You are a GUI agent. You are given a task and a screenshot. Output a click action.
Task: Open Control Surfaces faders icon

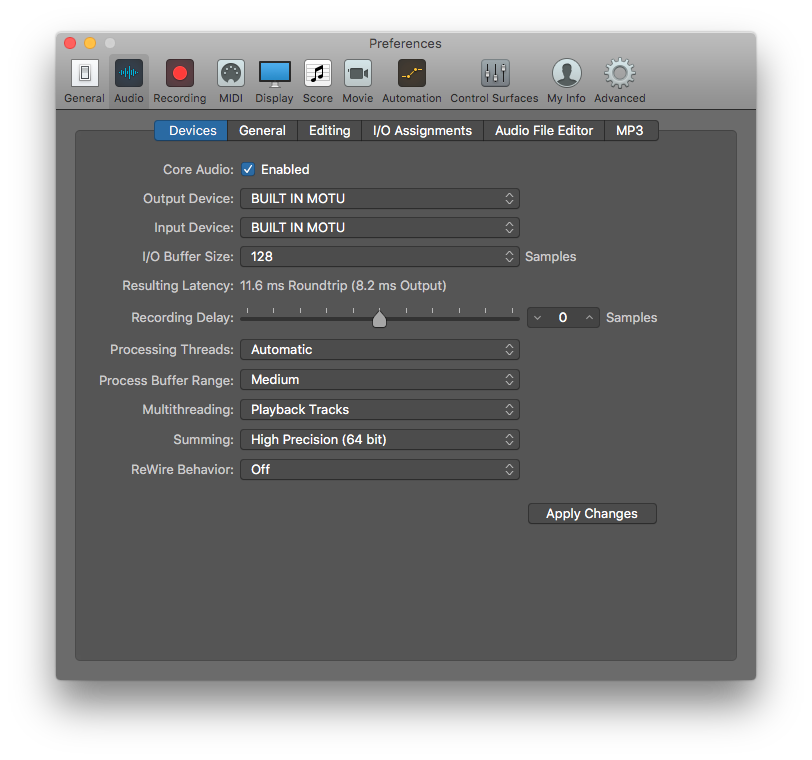[x=495, y=74]
